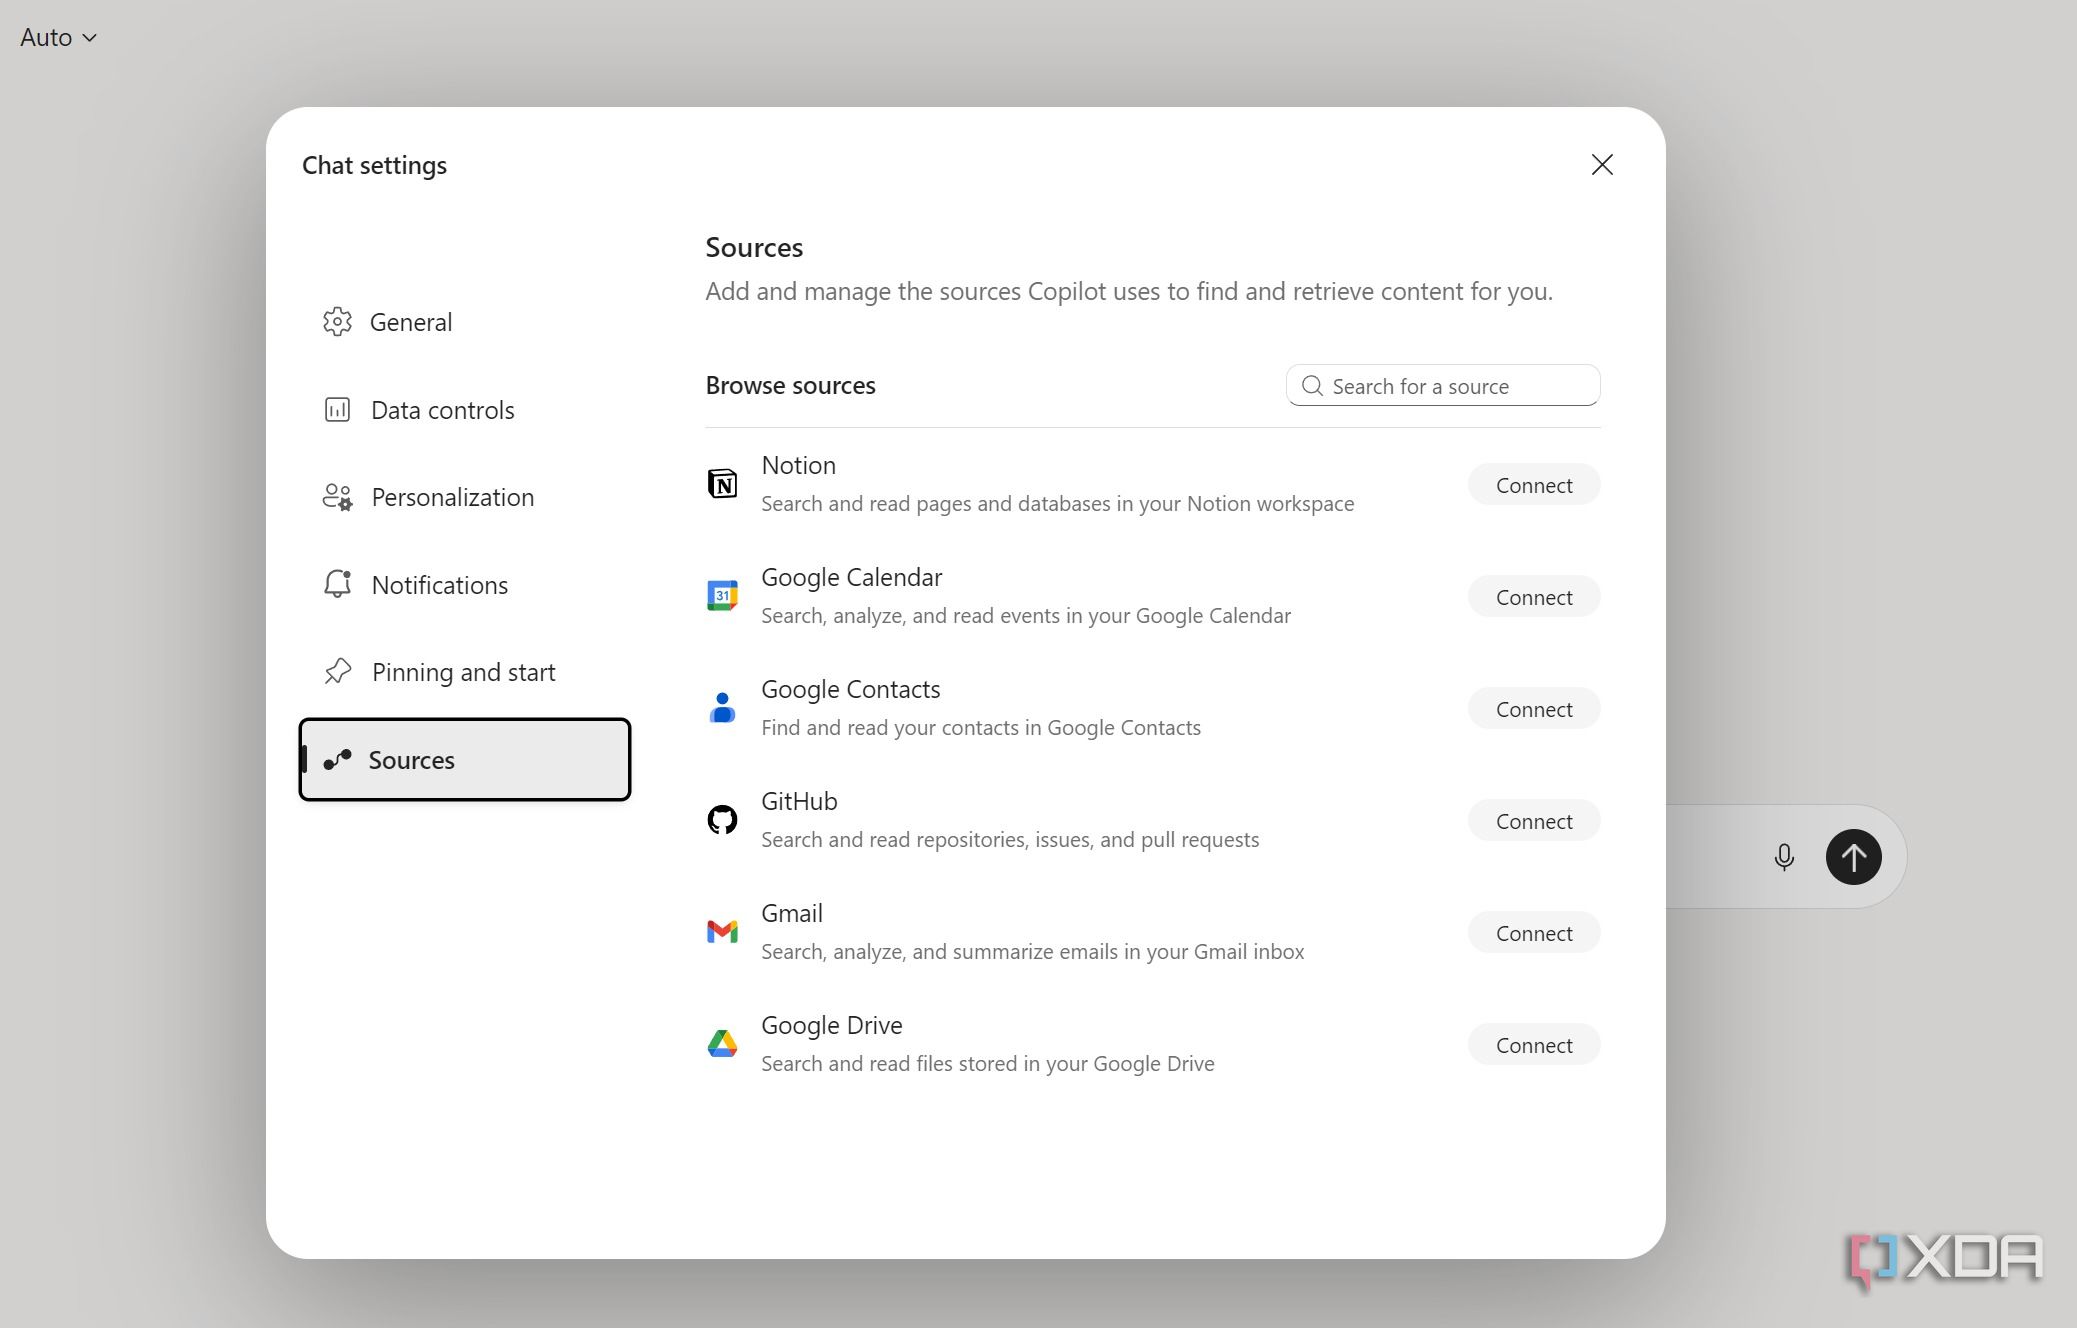Image resolution: width=2077 pixels, height=1328 pixels.
Task: Click 'Search and read files stored in your Google Drive'
Action: (x=988, y=1063)
